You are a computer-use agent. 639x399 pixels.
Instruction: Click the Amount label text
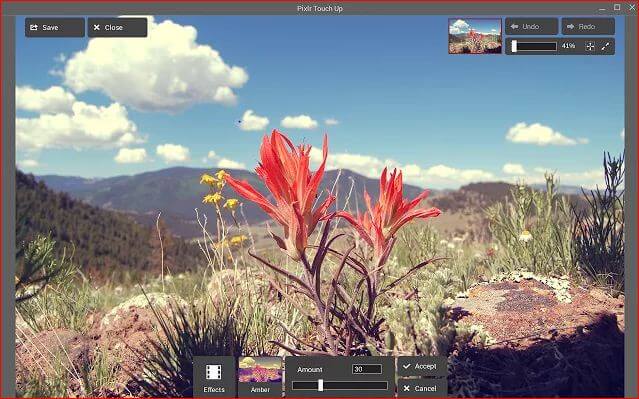coord(310,370)
